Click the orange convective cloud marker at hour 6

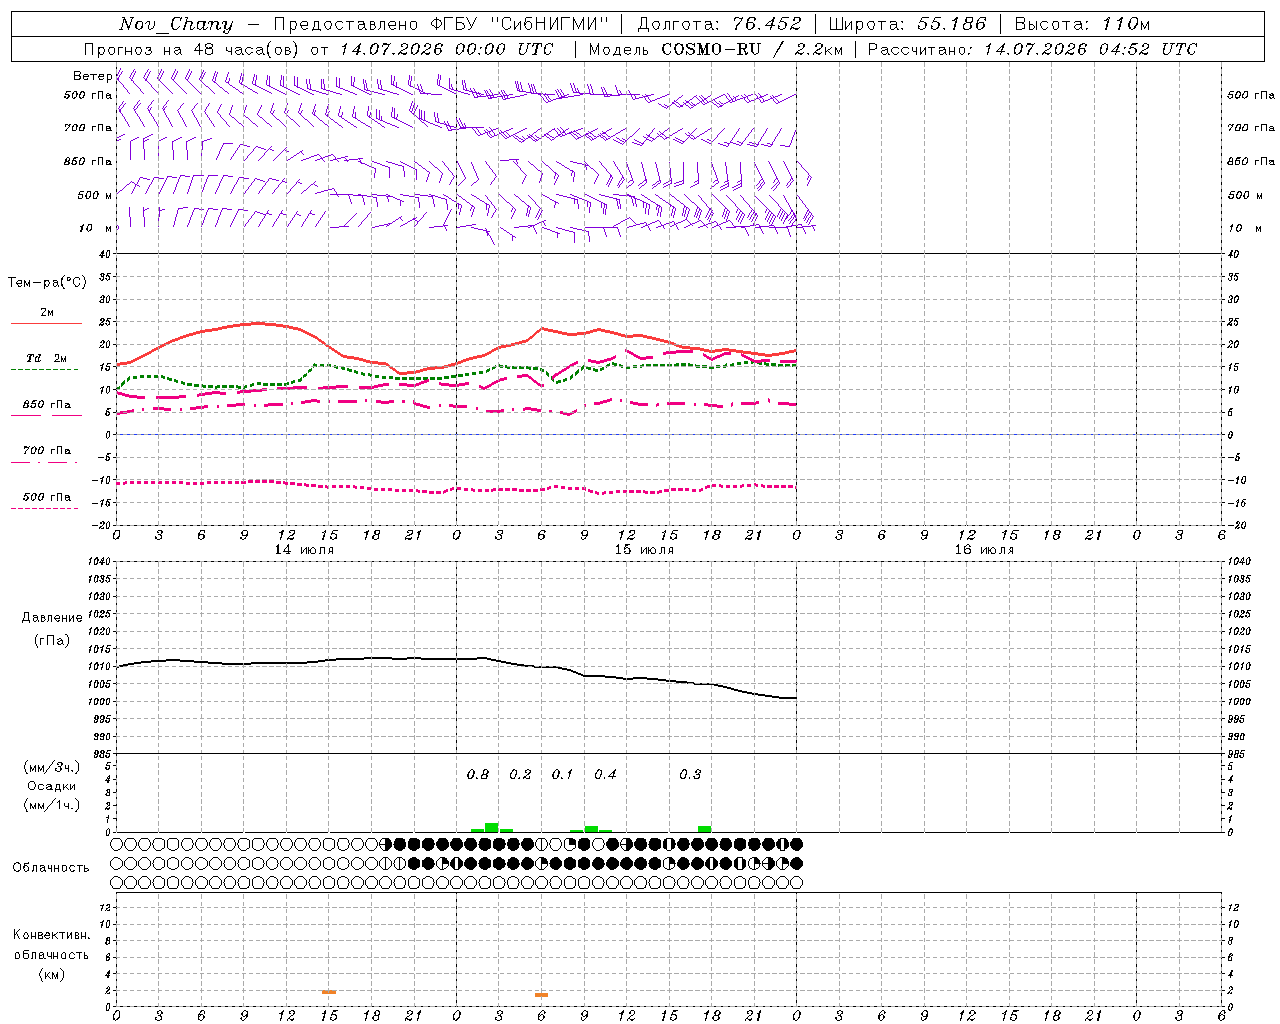tap(541, 995)
